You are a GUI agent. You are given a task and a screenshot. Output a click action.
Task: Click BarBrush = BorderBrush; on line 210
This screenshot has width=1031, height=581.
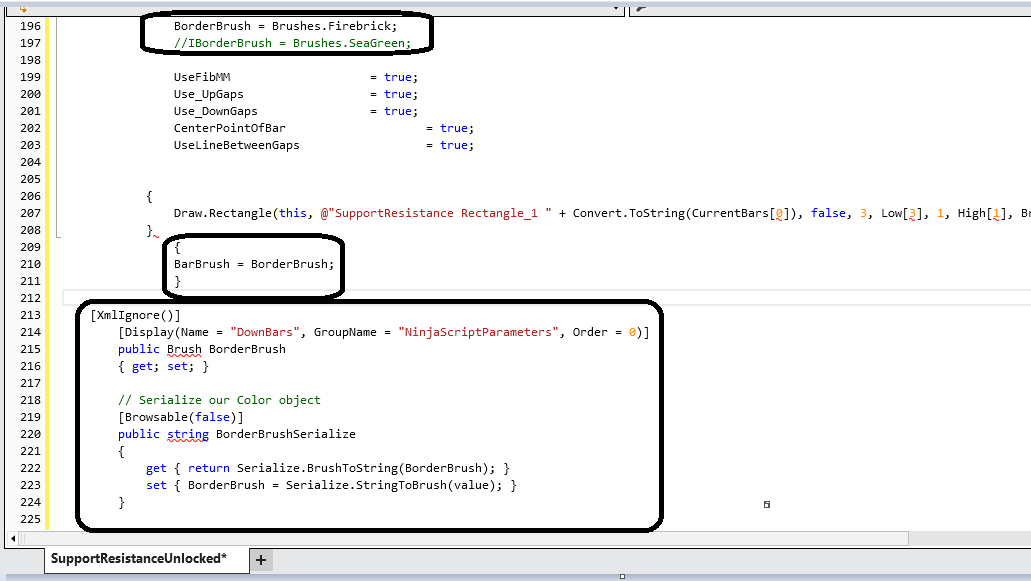[254, 264]
